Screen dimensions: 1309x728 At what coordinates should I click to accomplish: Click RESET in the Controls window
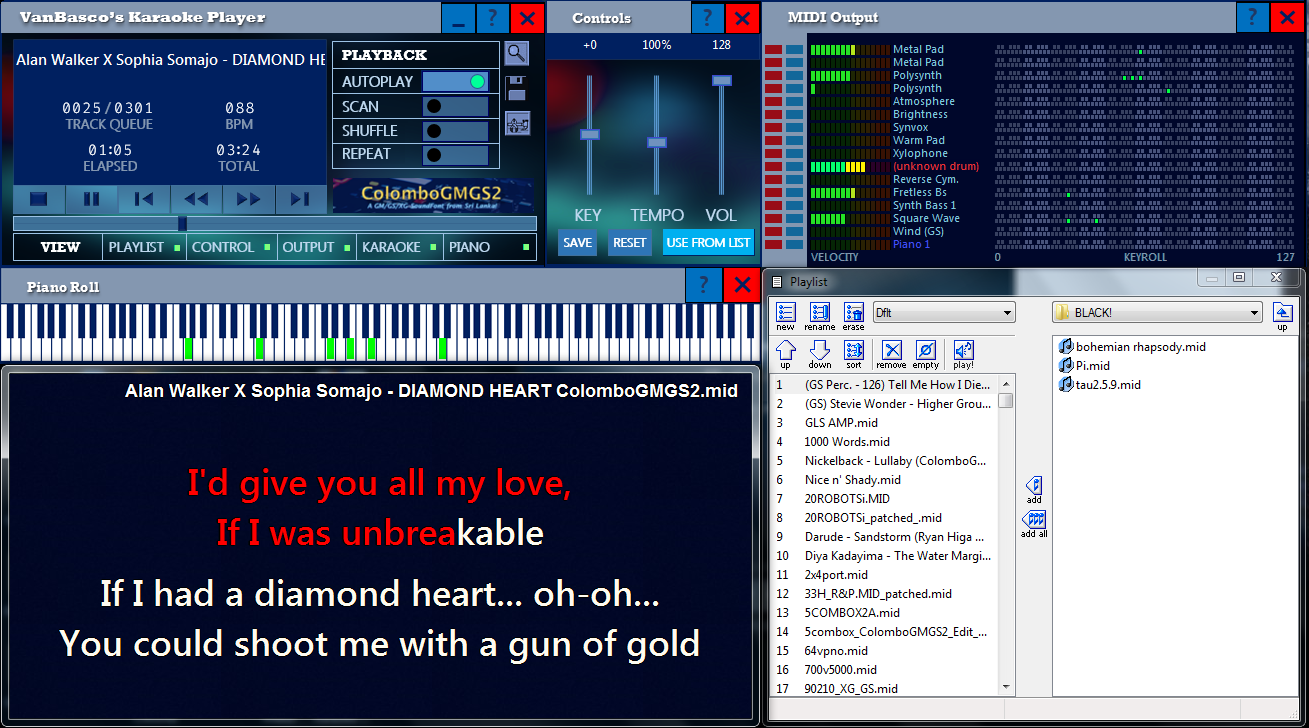(630, 243)
